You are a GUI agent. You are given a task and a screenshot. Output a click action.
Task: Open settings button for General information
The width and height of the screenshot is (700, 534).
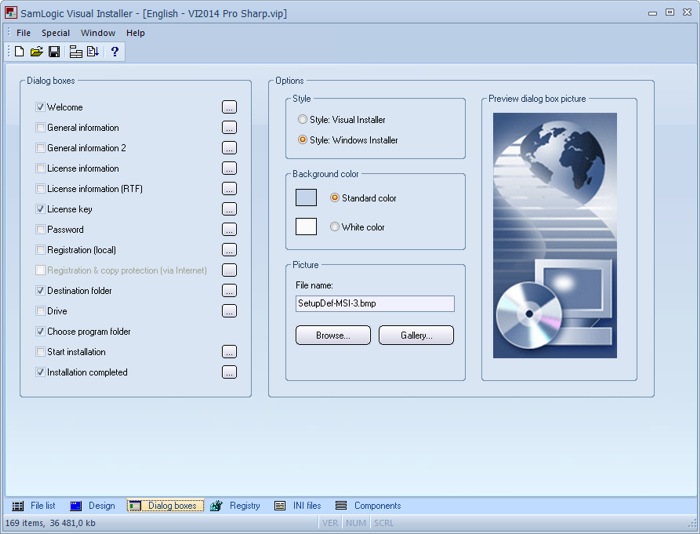point(229,128)
